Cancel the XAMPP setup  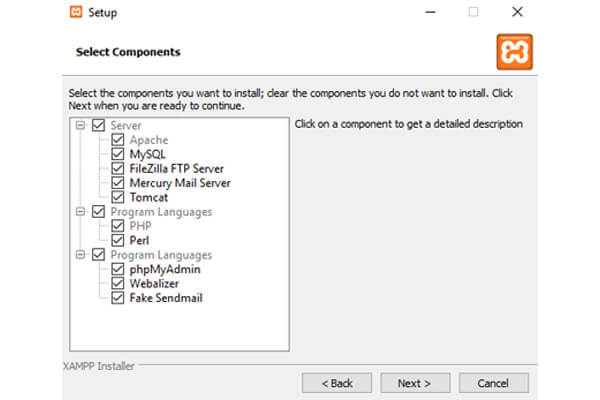click(x=494, y=383)
